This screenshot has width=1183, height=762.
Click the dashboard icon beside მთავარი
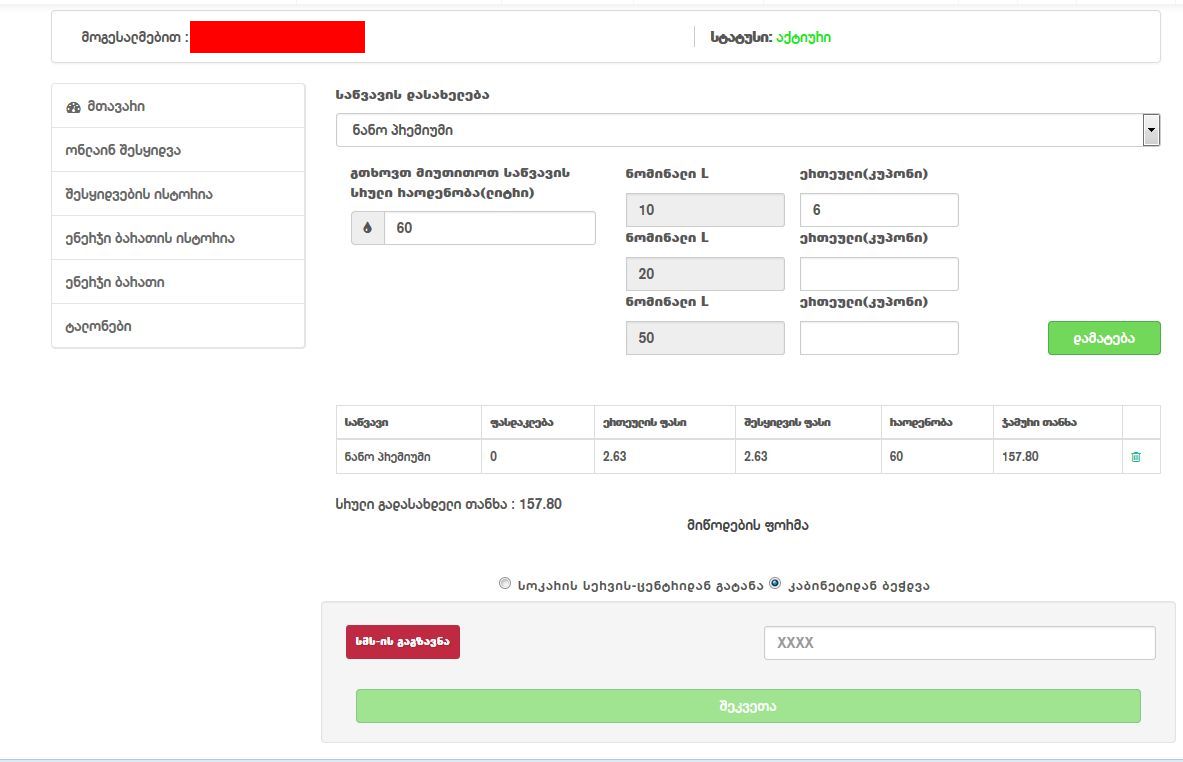tap(73, 107)
